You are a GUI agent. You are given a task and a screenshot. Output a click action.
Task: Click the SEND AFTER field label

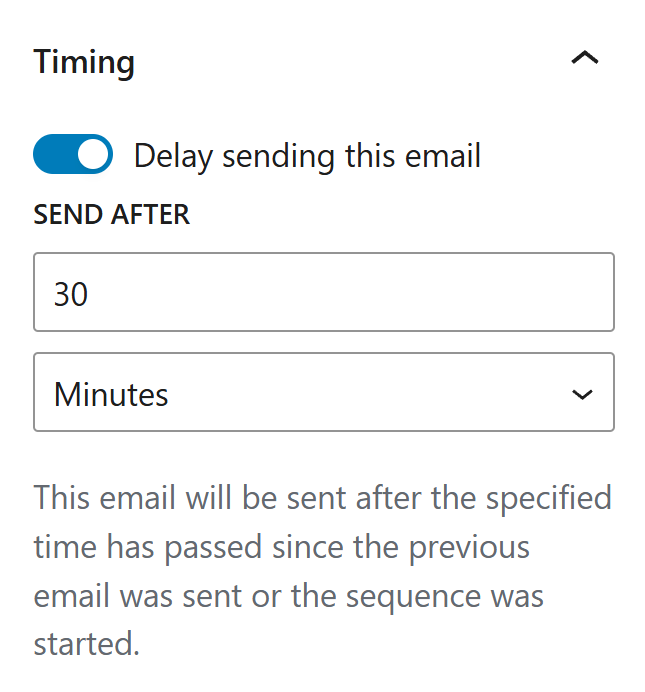point(111,214)
